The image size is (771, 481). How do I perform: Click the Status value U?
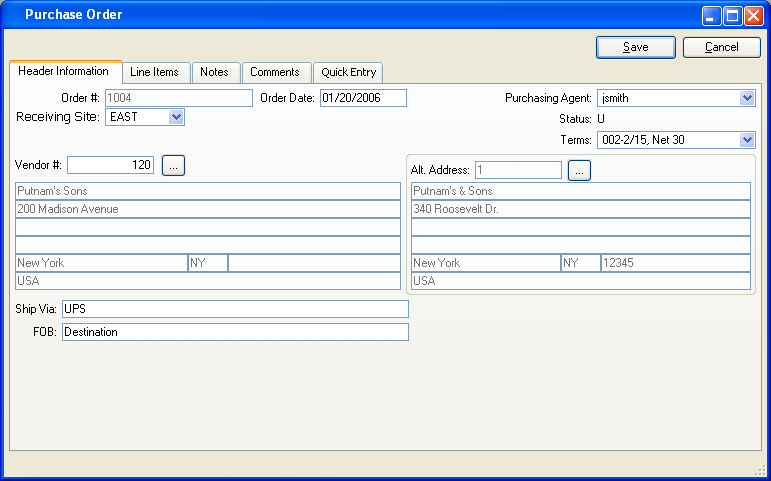click(x=601, y=119)
